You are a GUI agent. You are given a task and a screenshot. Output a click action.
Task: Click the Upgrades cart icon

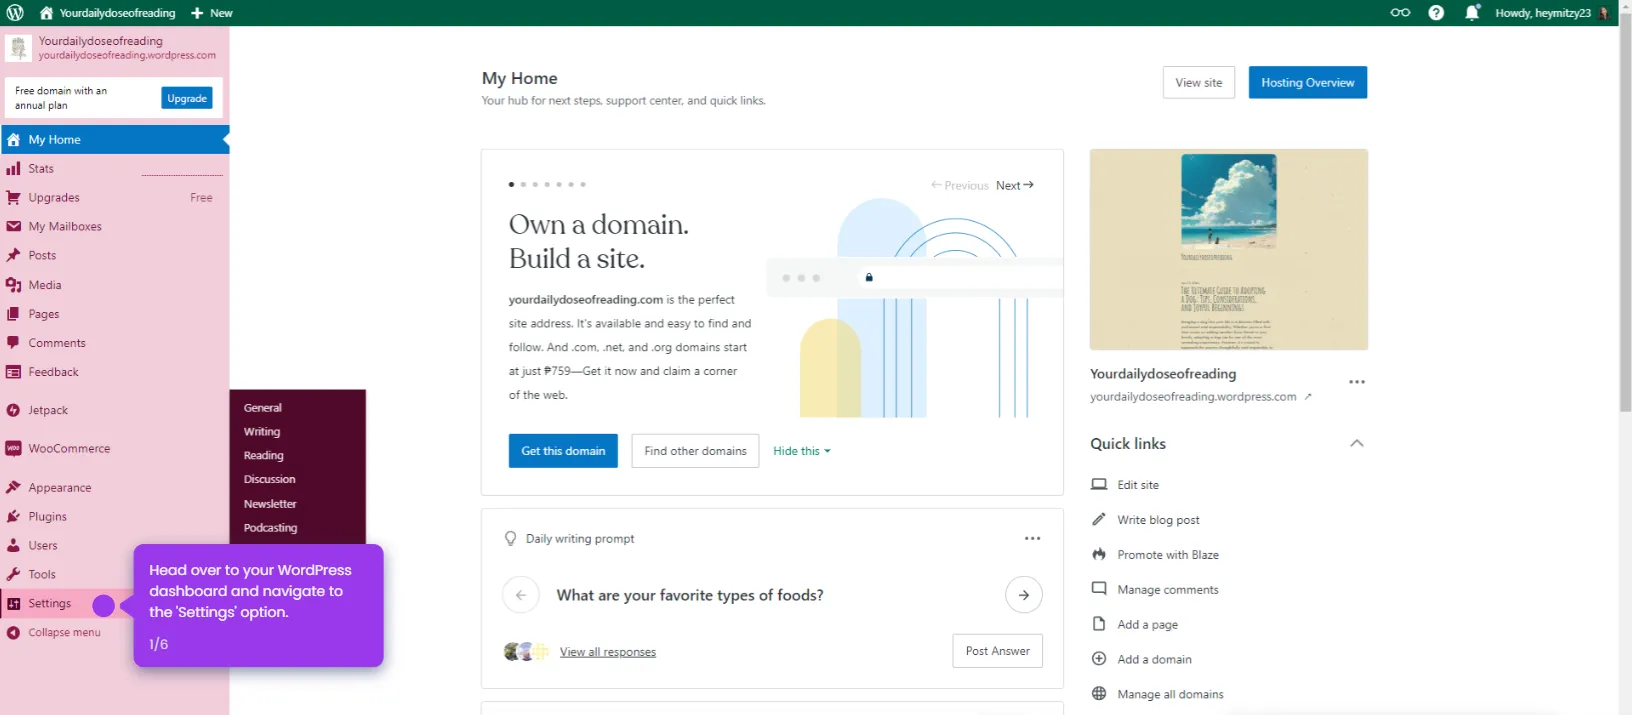tap(13, 198)
